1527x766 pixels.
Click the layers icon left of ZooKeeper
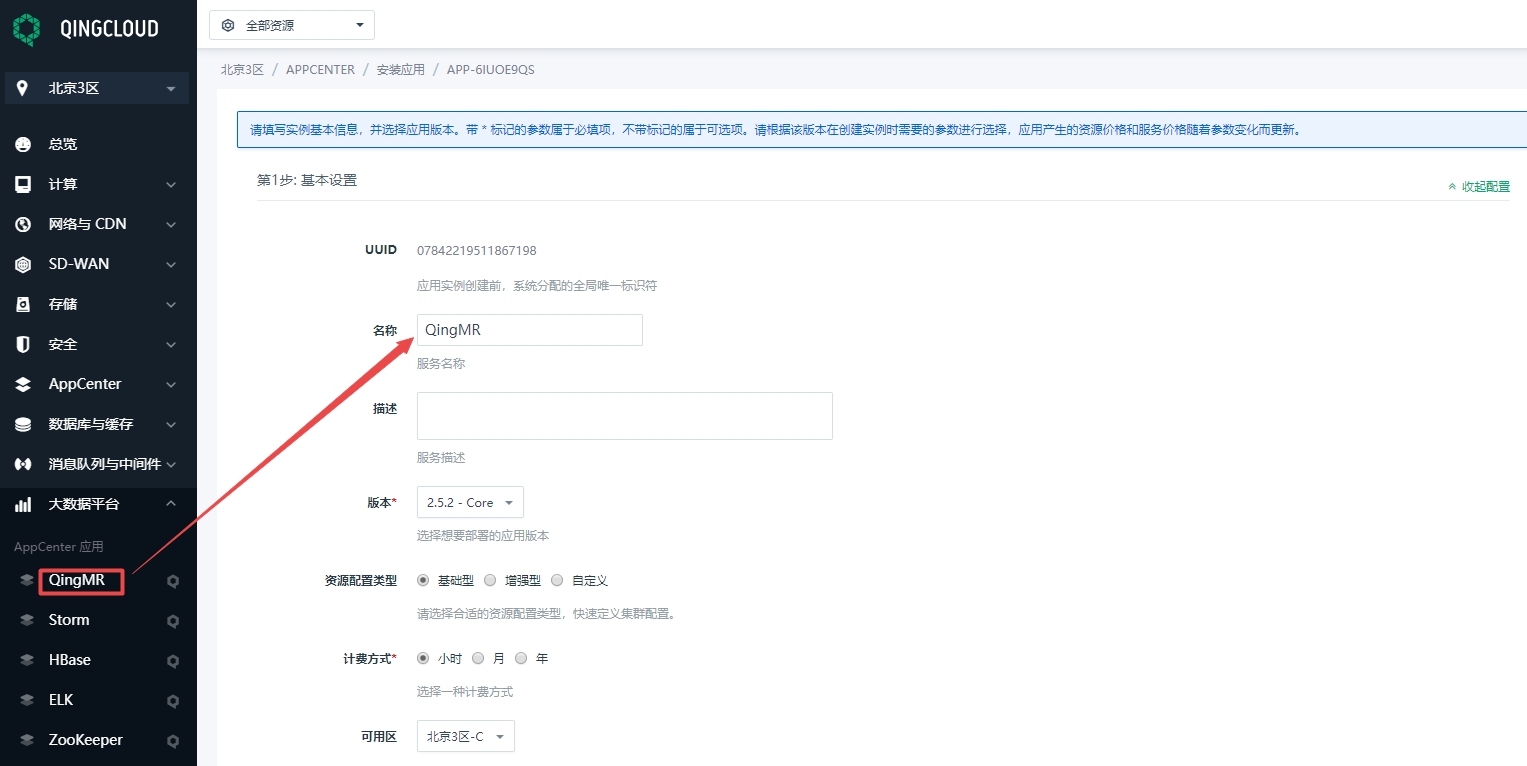[x=27, y=740]
